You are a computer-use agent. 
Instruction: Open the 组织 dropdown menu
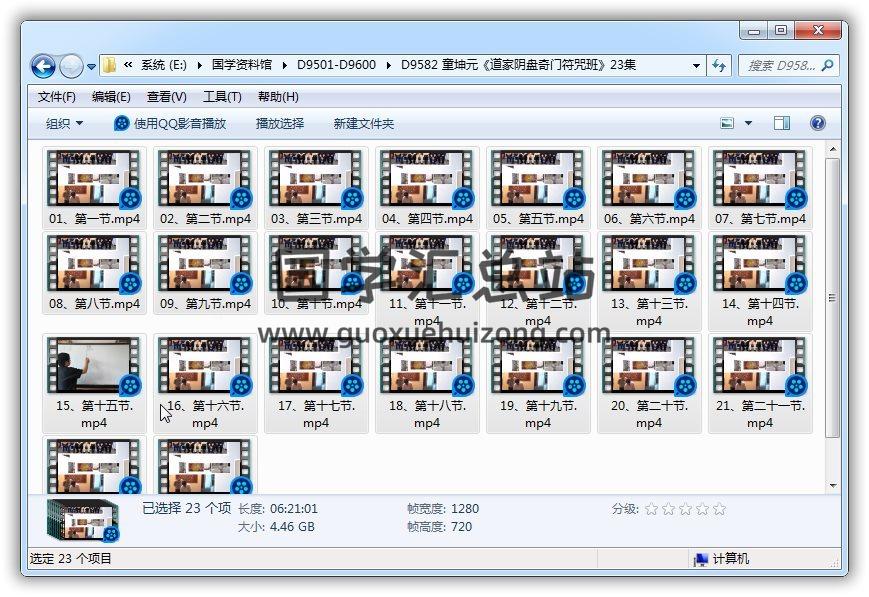[64, 123]
